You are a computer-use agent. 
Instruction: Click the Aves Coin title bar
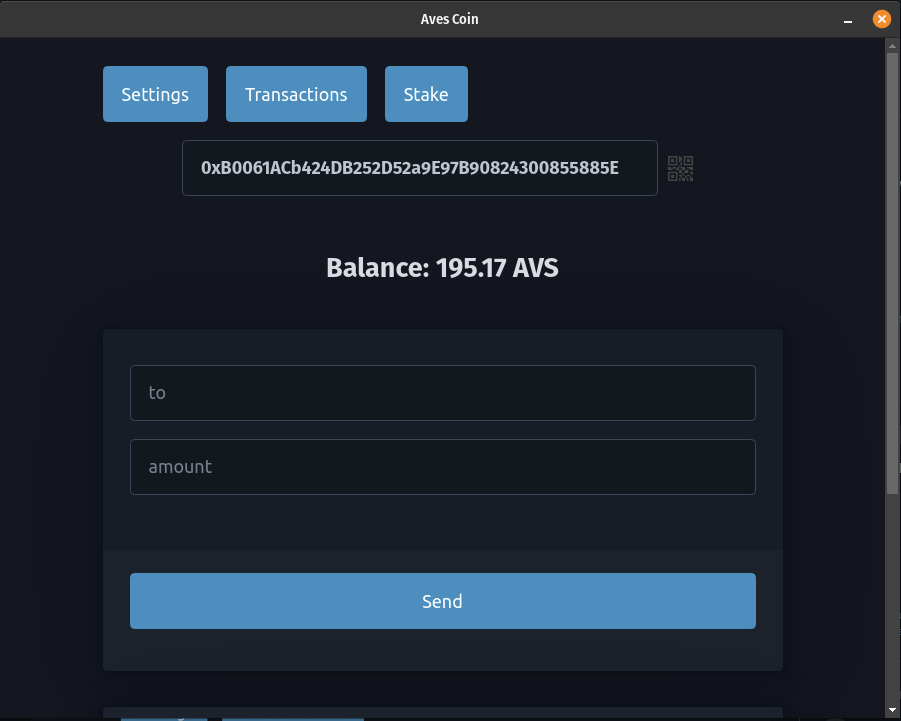(x=450, y=19)
